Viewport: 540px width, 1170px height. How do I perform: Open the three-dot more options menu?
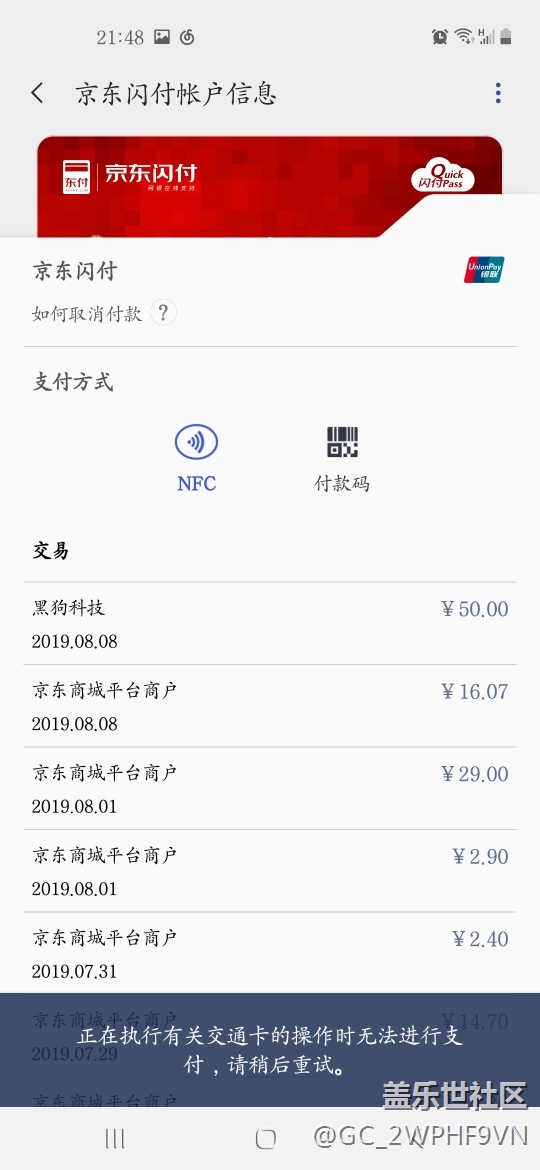[x=497, y=93]
